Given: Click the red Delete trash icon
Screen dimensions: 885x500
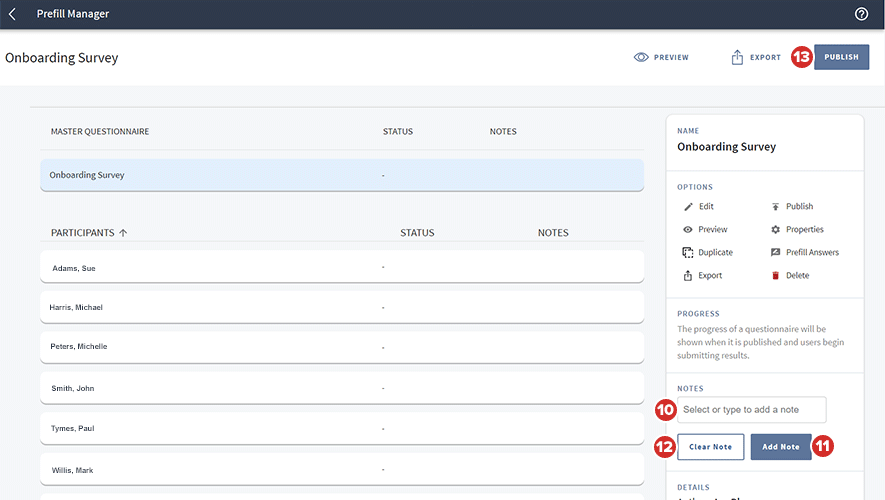Looking at the screenshot, I should pyautogui.click(x=775, y=276).
